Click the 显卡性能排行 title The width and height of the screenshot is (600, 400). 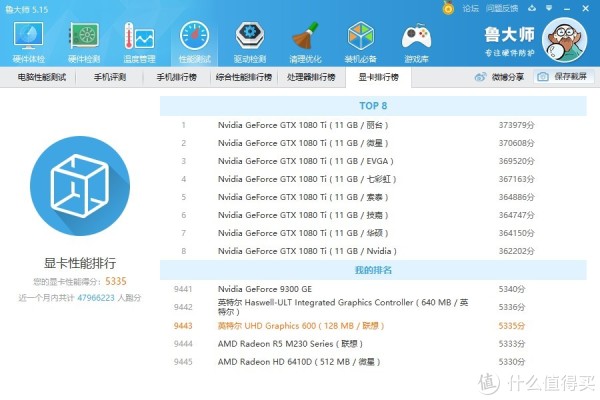[80, 263]
